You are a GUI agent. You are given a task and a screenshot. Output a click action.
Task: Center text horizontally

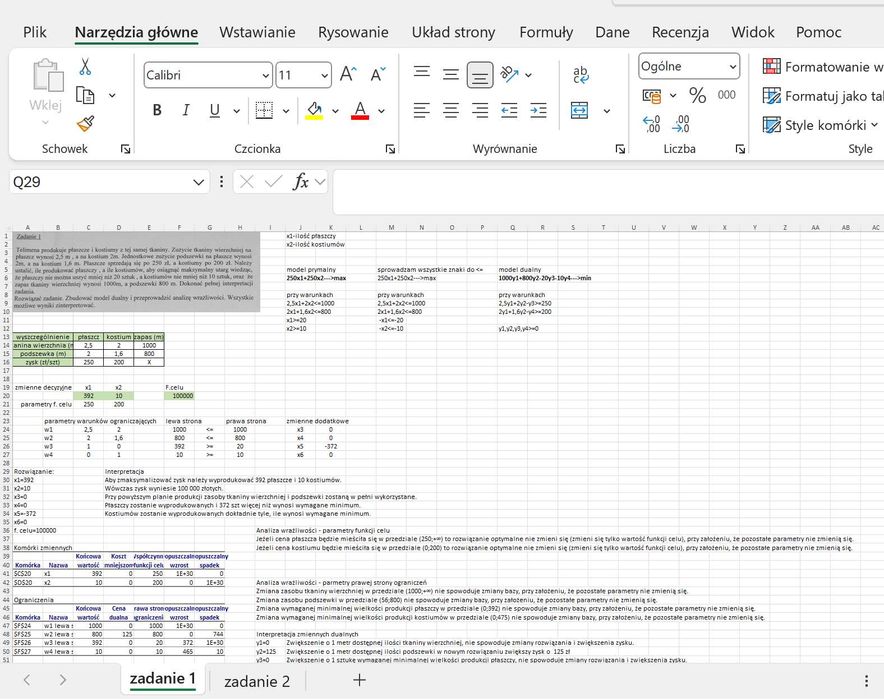tap(450, 110)
